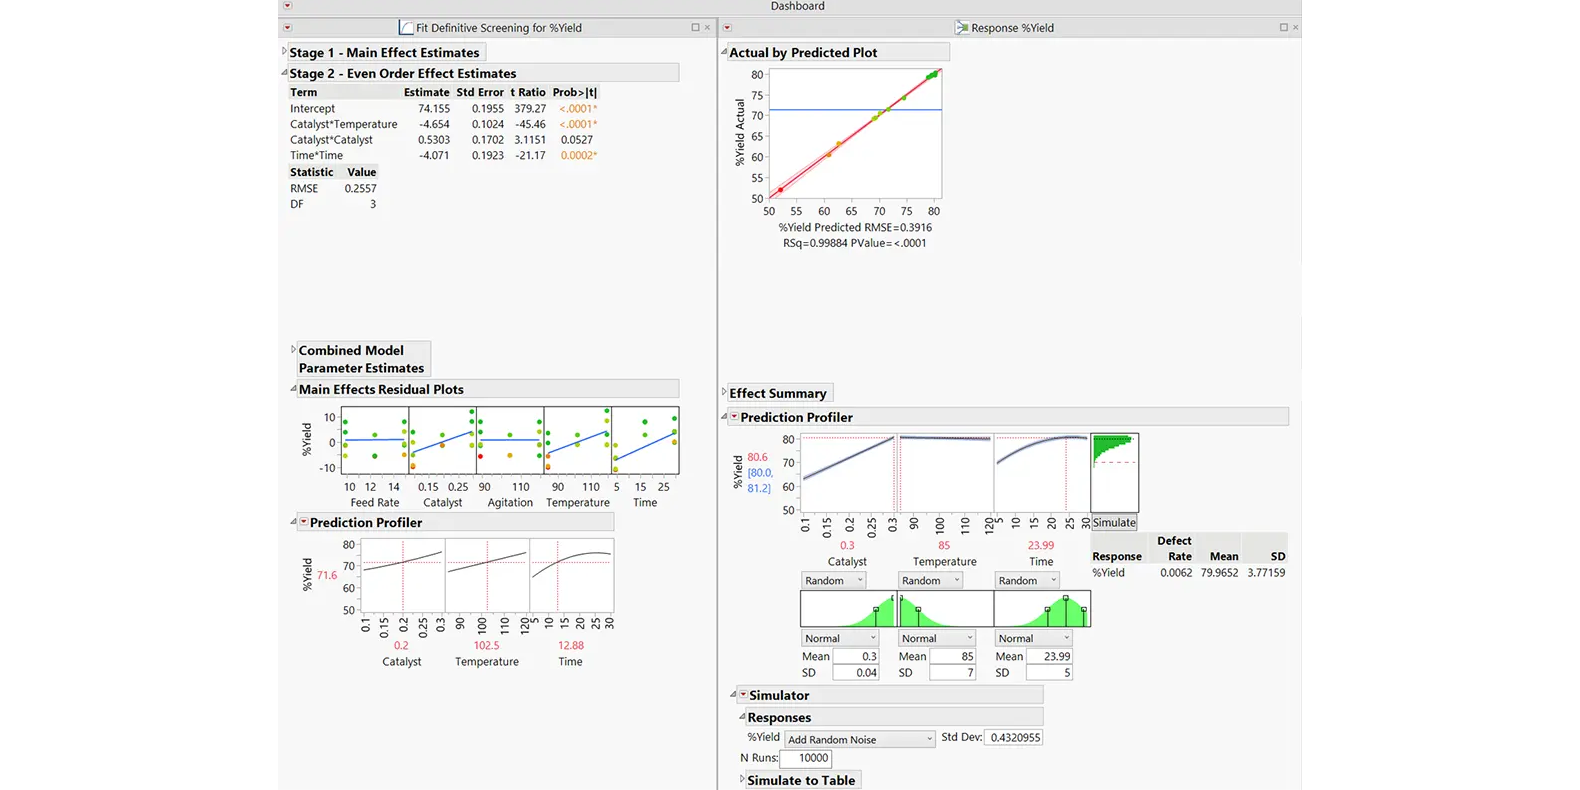The image size is (1580, 790).
Task: Click the Fit Definitive Screening curve icon
Action: click(406, 28)
